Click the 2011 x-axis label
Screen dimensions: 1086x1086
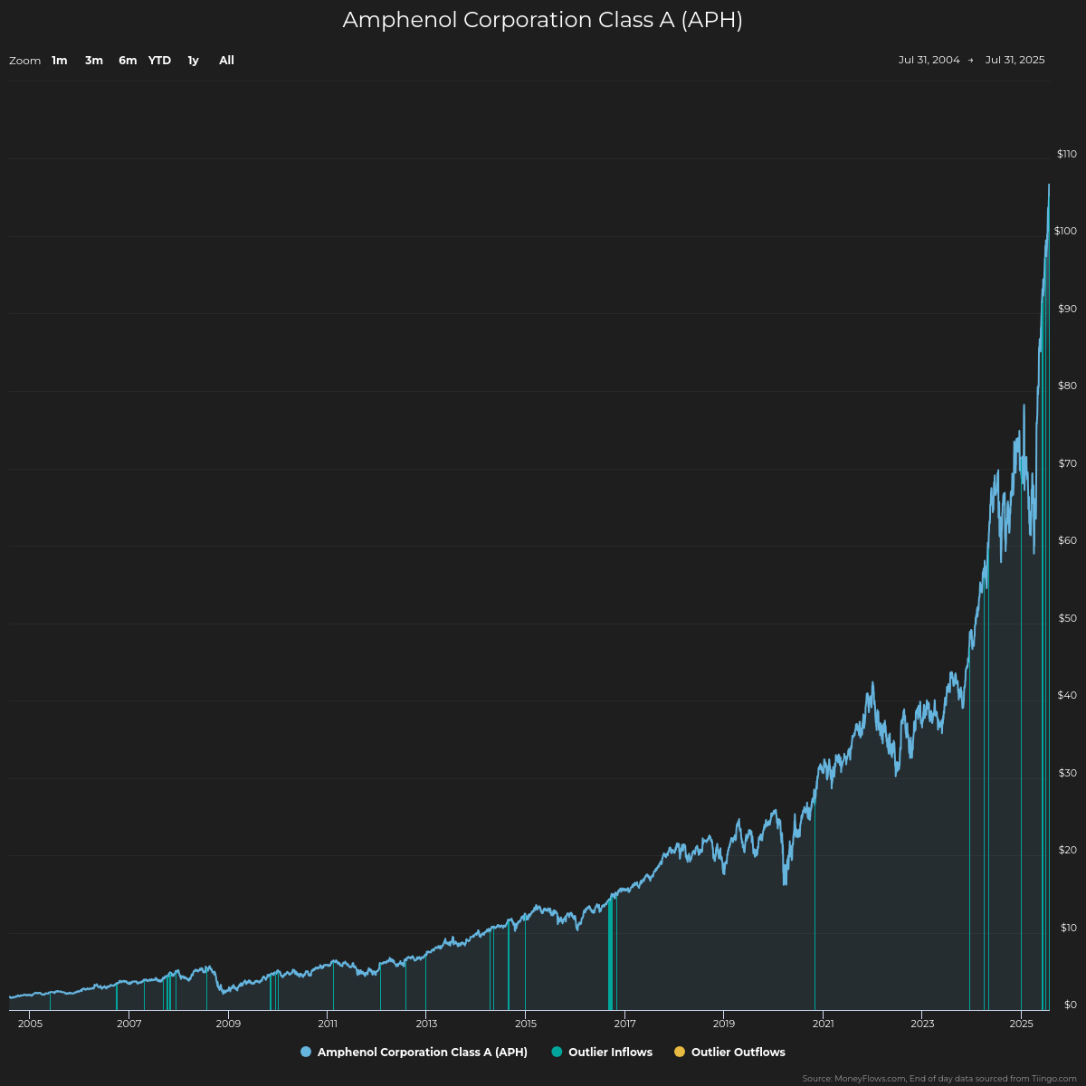[327, 1023]
